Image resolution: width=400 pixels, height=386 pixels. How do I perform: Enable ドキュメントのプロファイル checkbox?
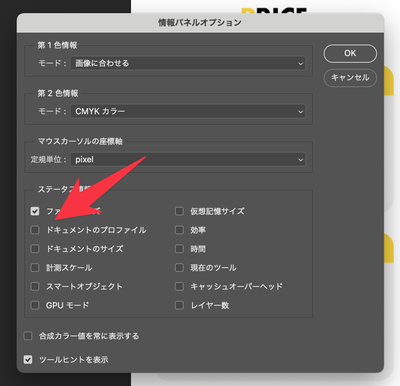[x=35, y=230]
